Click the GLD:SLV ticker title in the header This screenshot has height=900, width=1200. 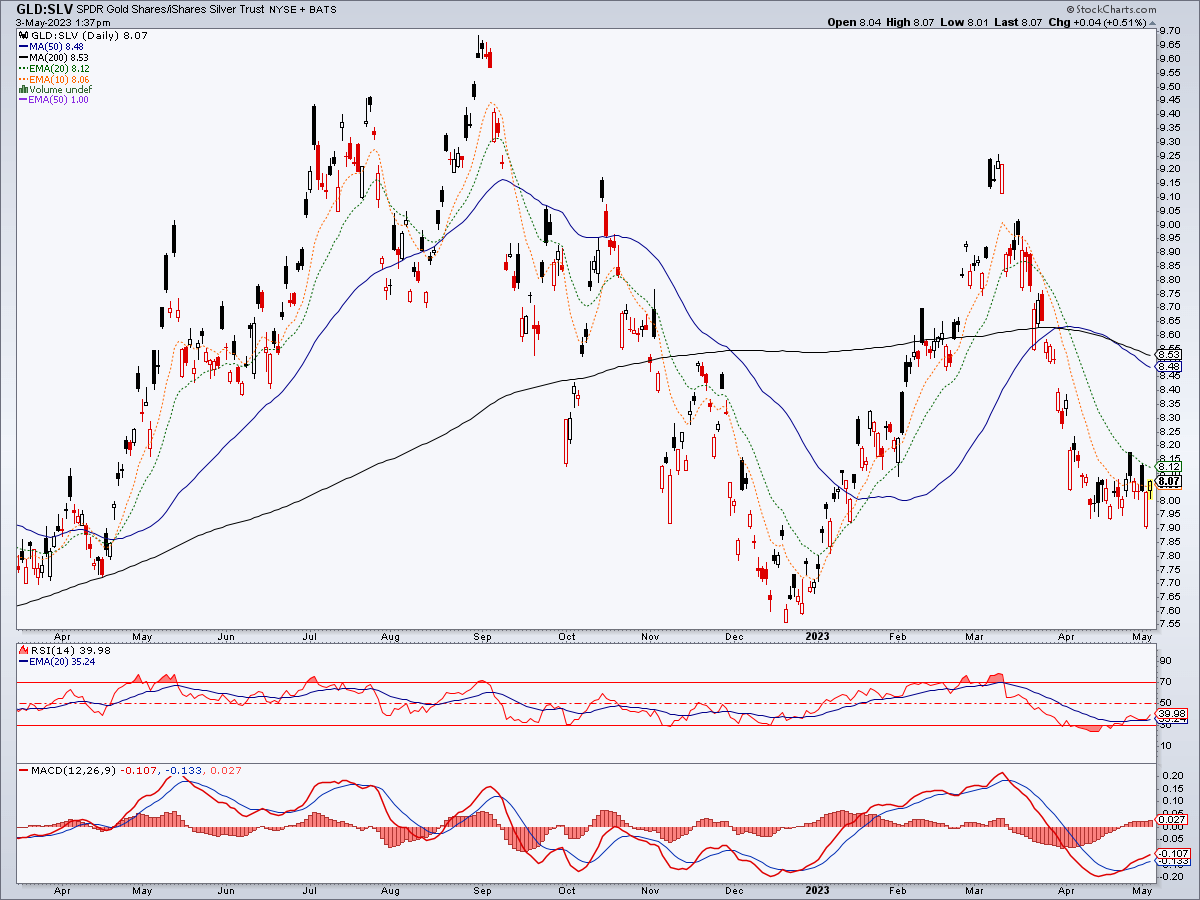coord(44,9)
